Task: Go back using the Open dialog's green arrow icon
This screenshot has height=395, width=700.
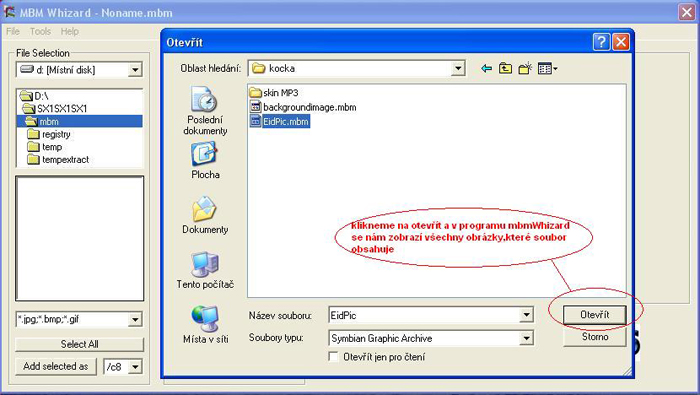Action: (x=486, y=69)
